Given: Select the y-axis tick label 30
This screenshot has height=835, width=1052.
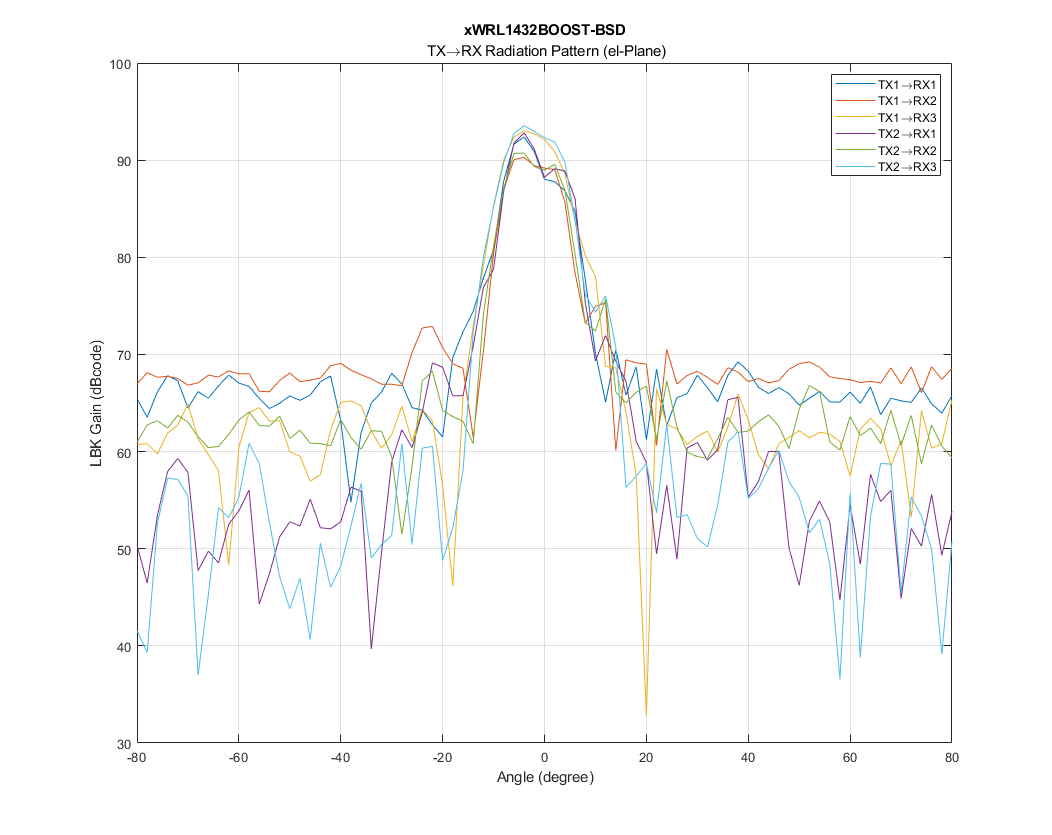Looking at the screenshot, I should [122, 744].
